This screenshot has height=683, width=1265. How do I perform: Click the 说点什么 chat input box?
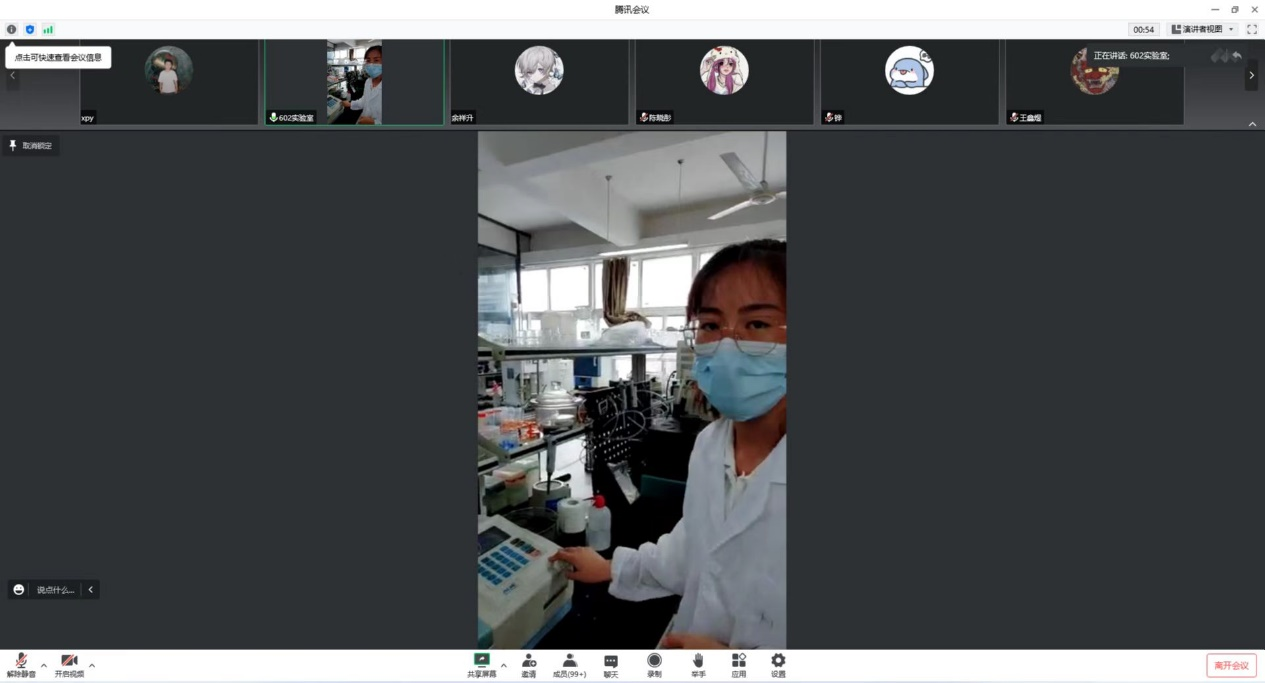(55, 590)
